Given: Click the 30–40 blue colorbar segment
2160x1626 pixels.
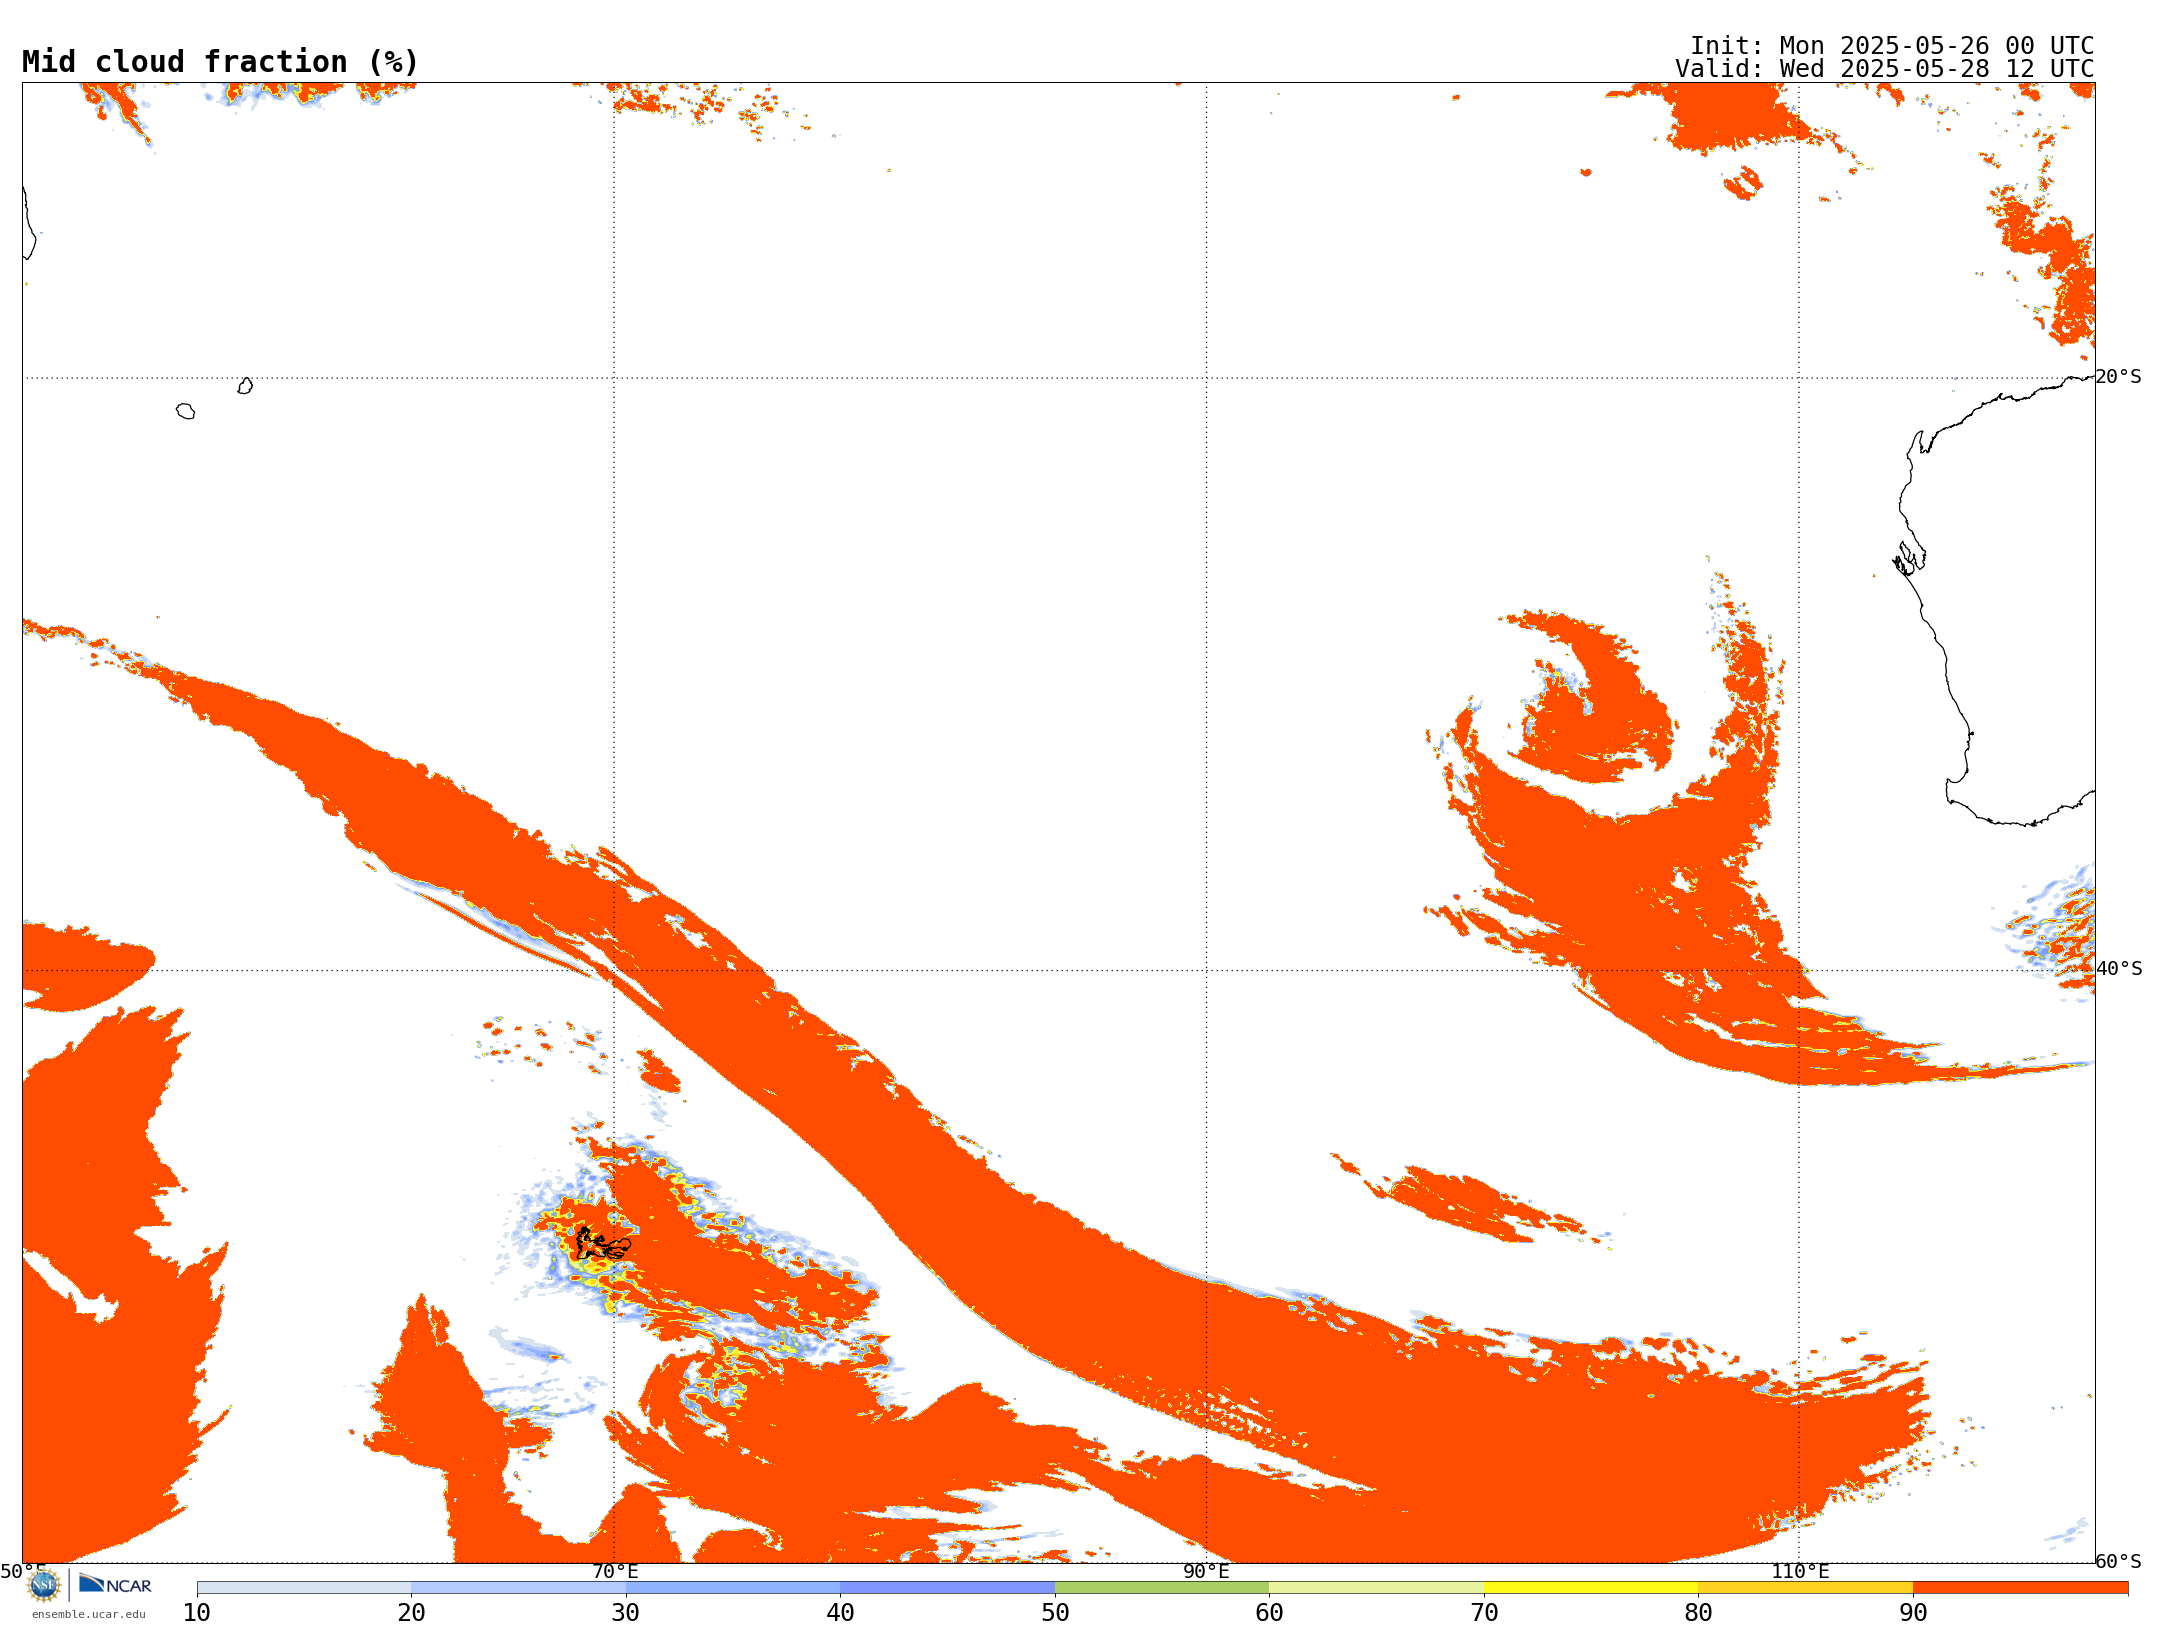Looking at the screenshot, I should [733, 1588].
